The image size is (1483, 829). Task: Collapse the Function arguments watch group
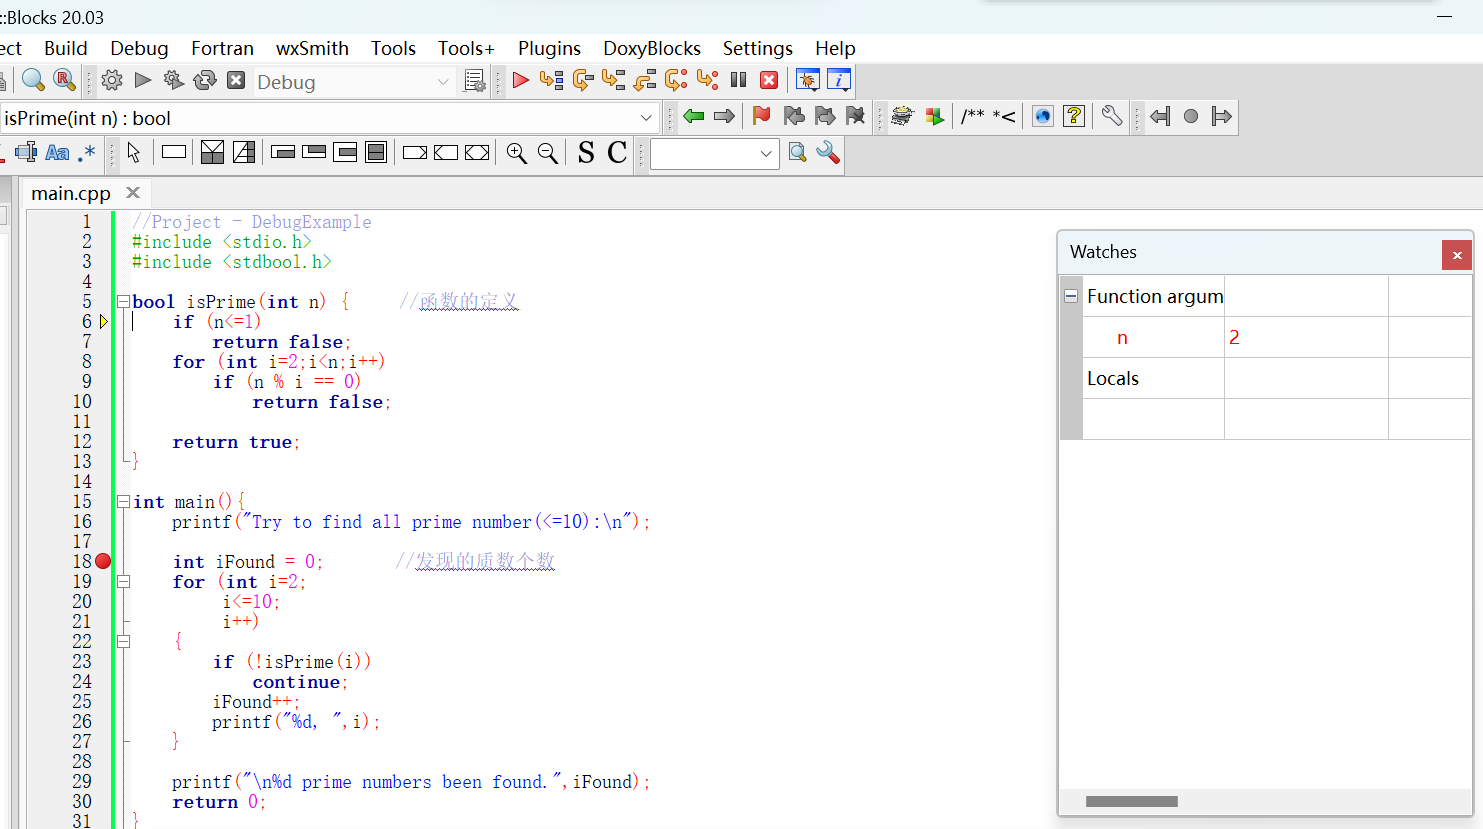(x=1071, y=296)
